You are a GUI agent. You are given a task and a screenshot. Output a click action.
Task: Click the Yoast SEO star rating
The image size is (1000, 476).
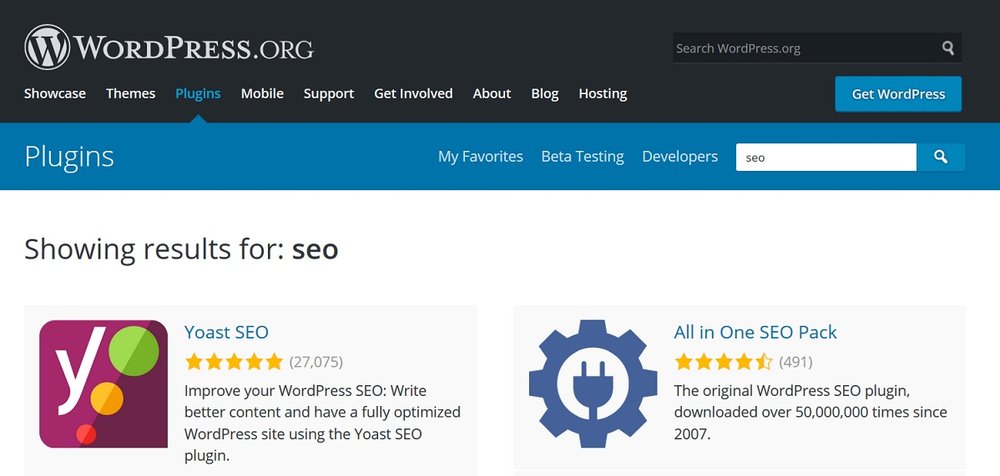233,362
